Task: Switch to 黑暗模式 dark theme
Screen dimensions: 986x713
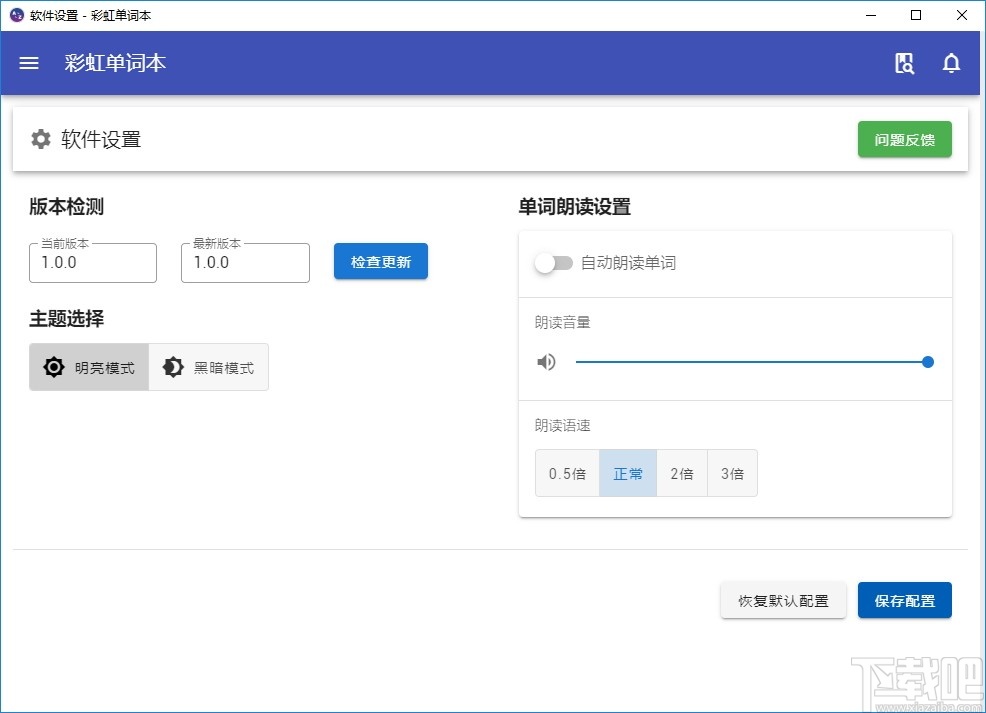Action: (209, 367)
